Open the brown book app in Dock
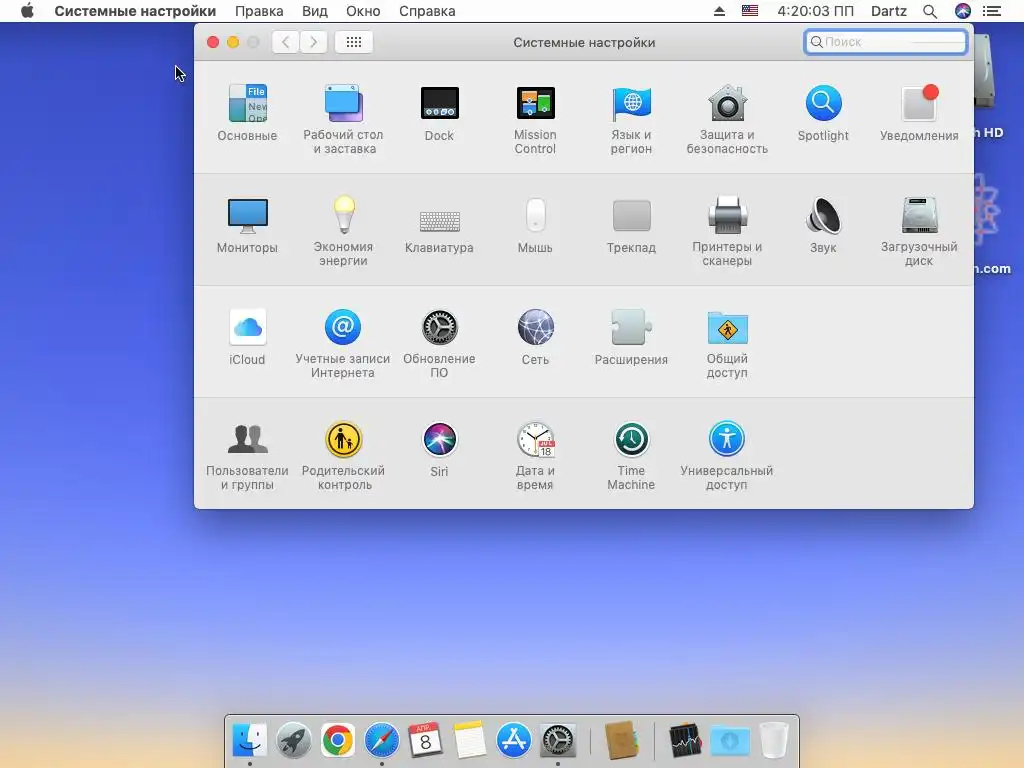 pyautogui.click(x=621, y=741)
